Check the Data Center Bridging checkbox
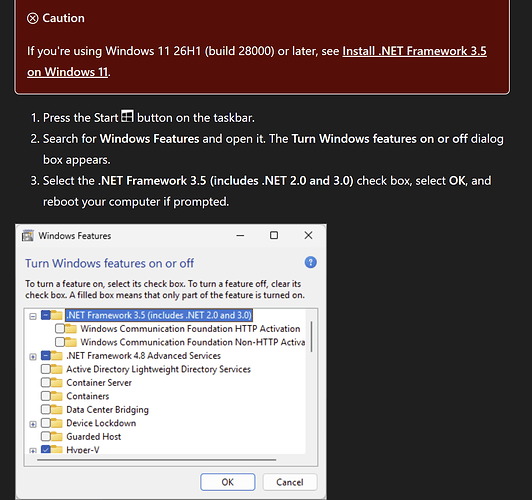532x500 pixels. click(46, 409)
